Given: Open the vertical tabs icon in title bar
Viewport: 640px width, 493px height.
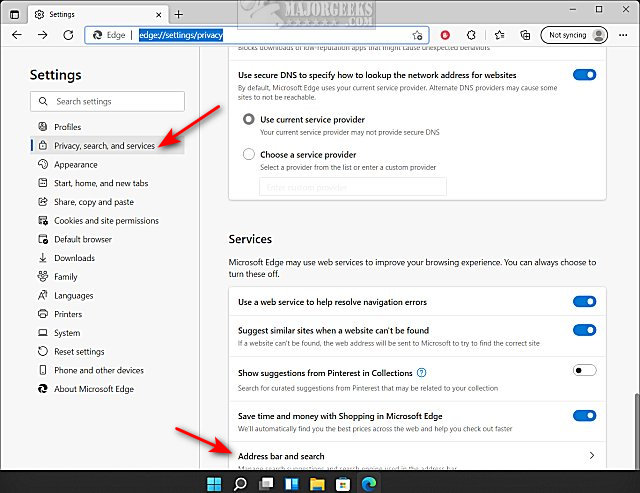Looking at the screenshot, I should point(14,15).
